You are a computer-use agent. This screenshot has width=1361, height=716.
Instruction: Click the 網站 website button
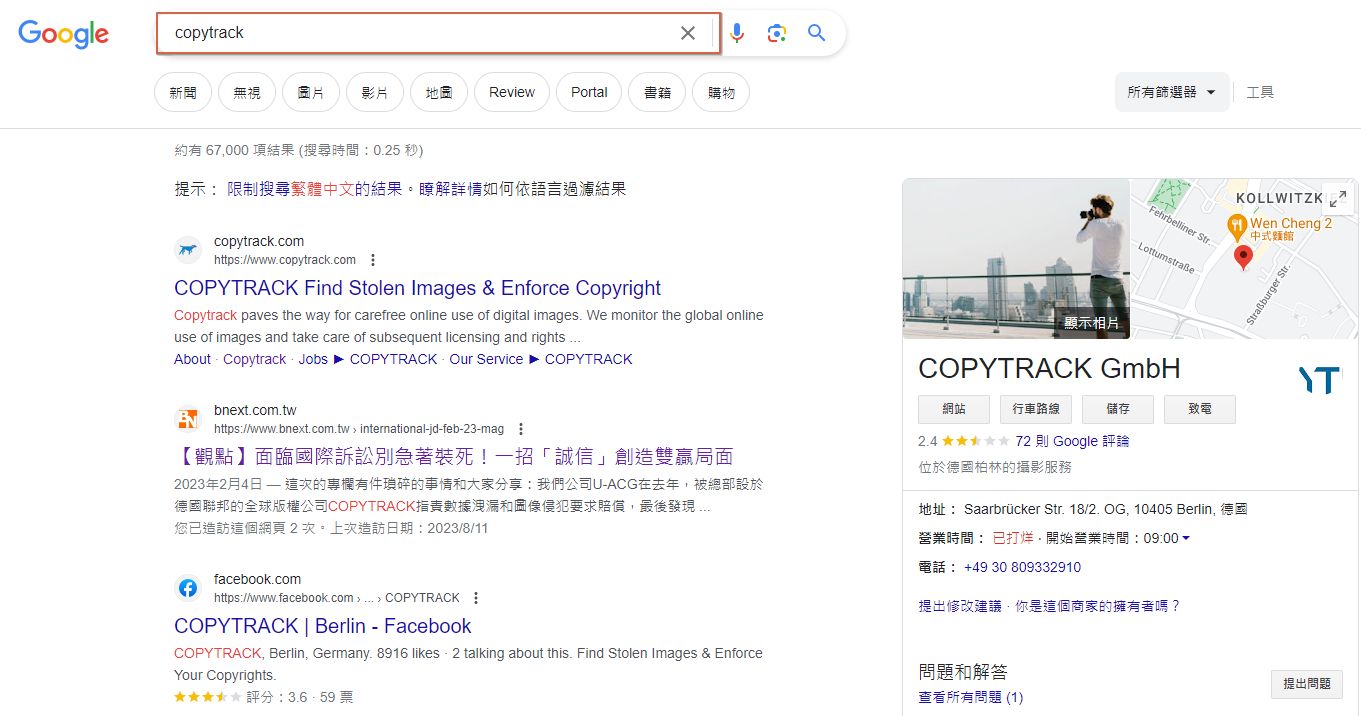(x=954, y=409)
